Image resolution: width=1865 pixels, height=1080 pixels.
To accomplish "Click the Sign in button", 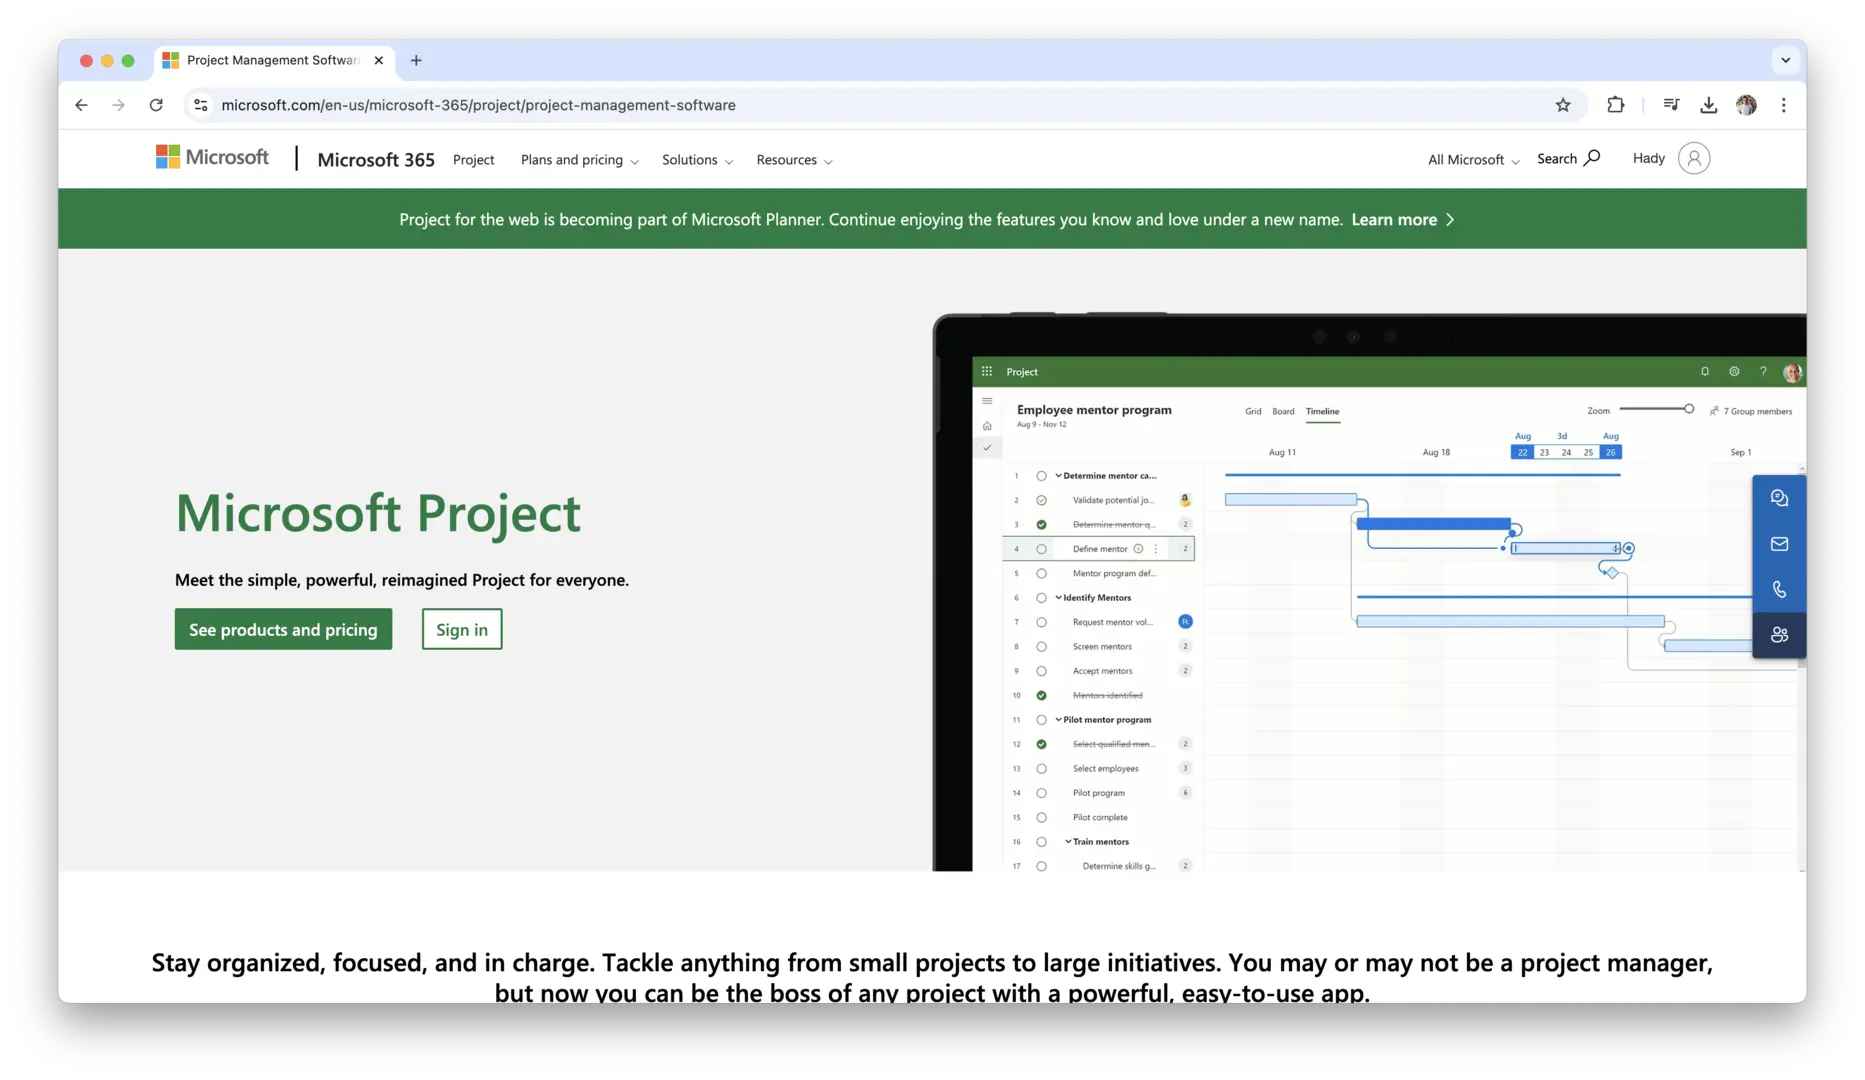I will [x=462, y=629].
